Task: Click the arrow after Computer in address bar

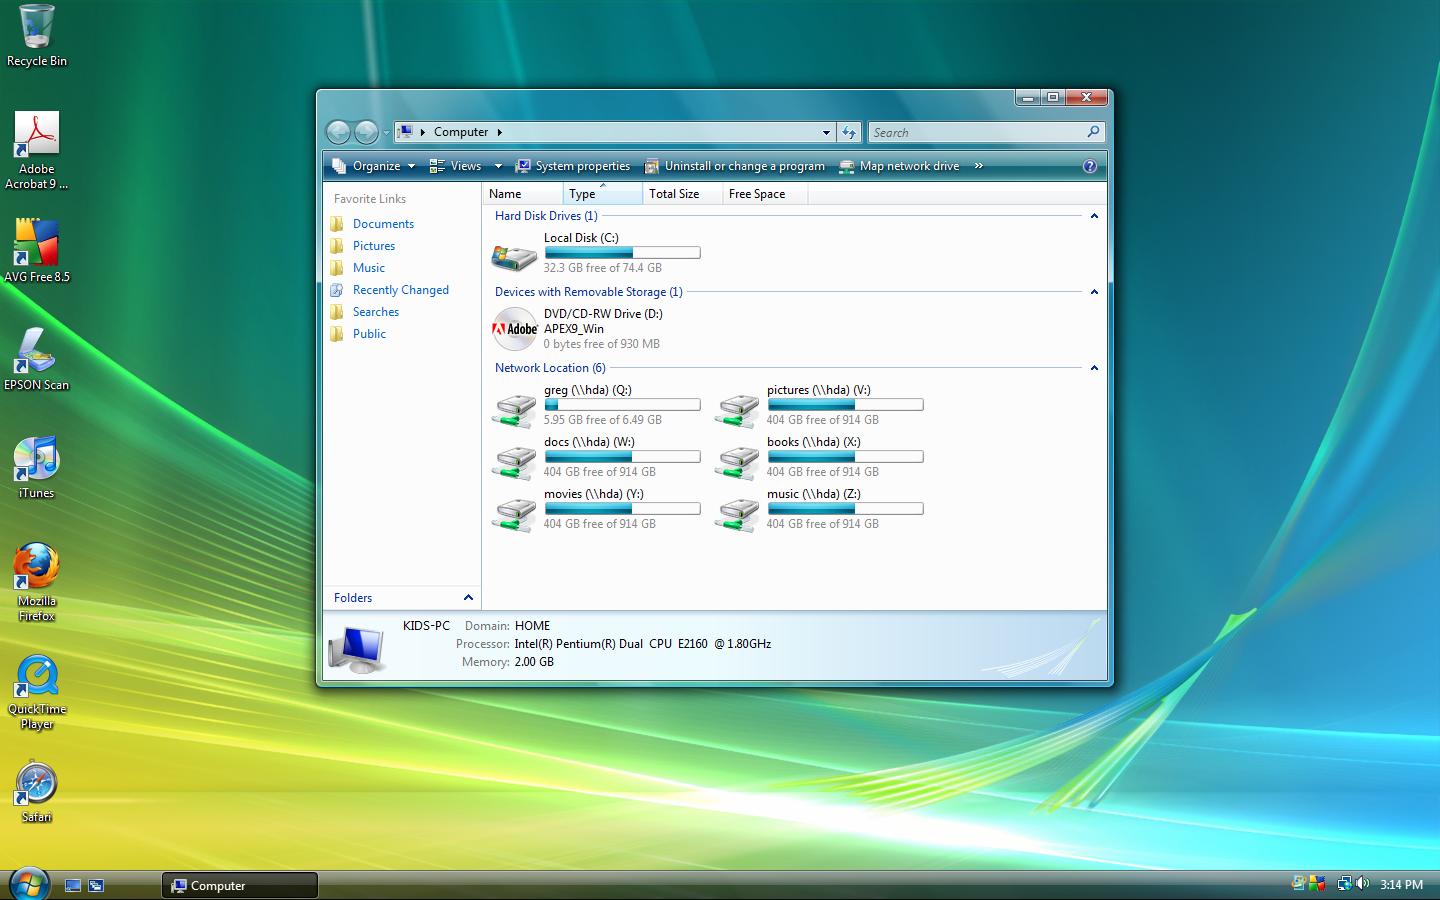Action: tap(499, 132)
